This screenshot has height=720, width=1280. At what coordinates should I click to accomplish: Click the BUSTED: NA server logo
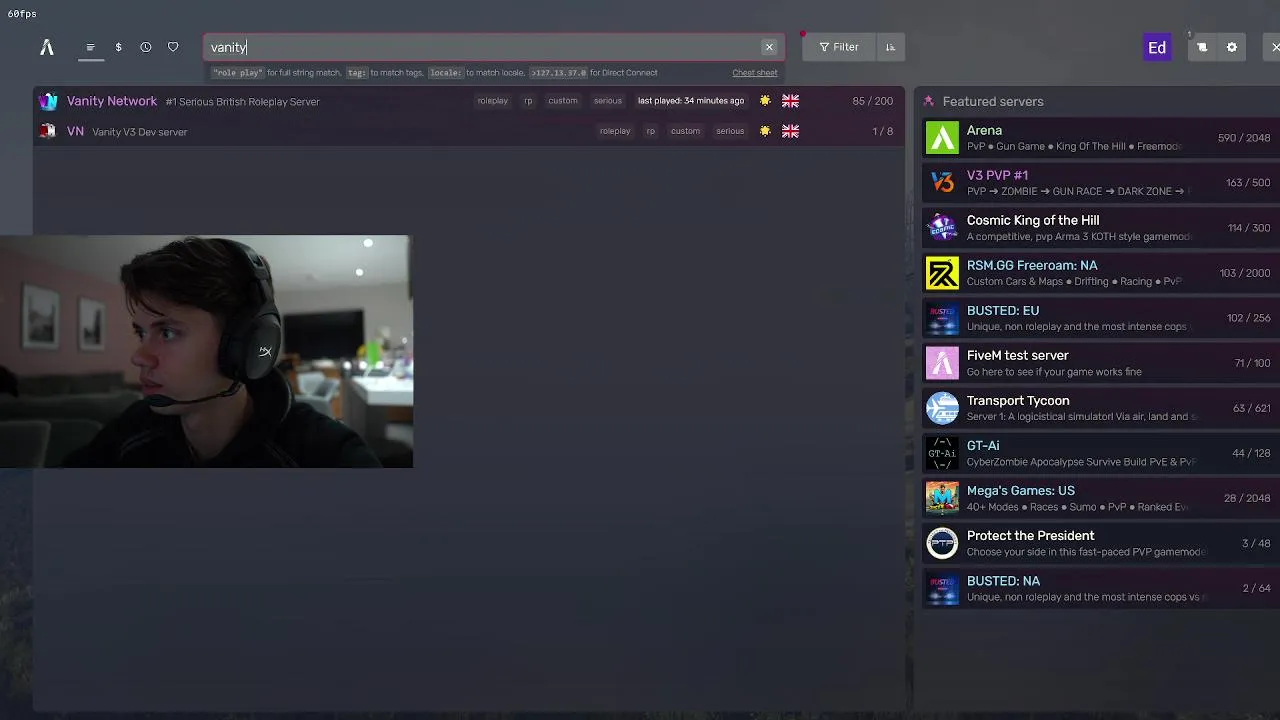942,588
